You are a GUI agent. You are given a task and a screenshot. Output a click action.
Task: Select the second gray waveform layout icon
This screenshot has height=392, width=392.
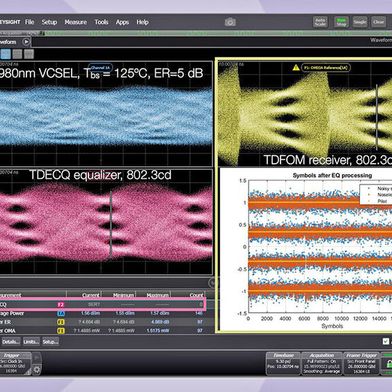coord(17,54)
